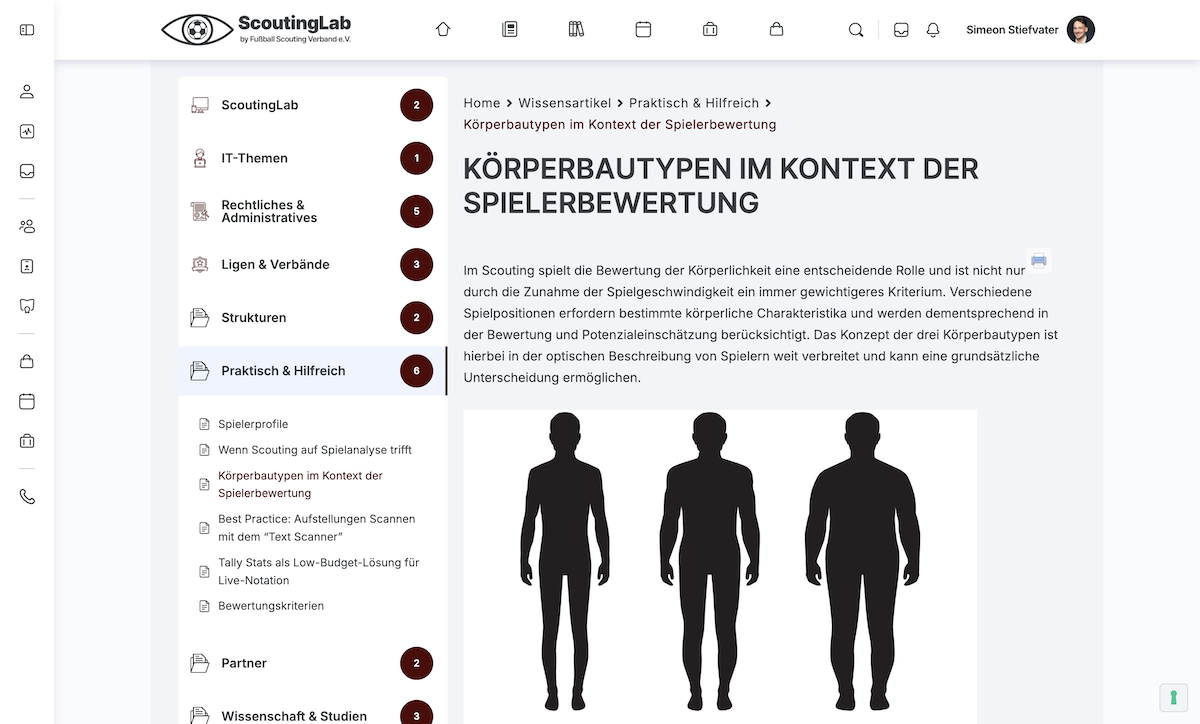Click the phone icon in left sidebar
The height and width of the screenshot is (724, 1200).
pyautogui.click(x=27, y=496)
